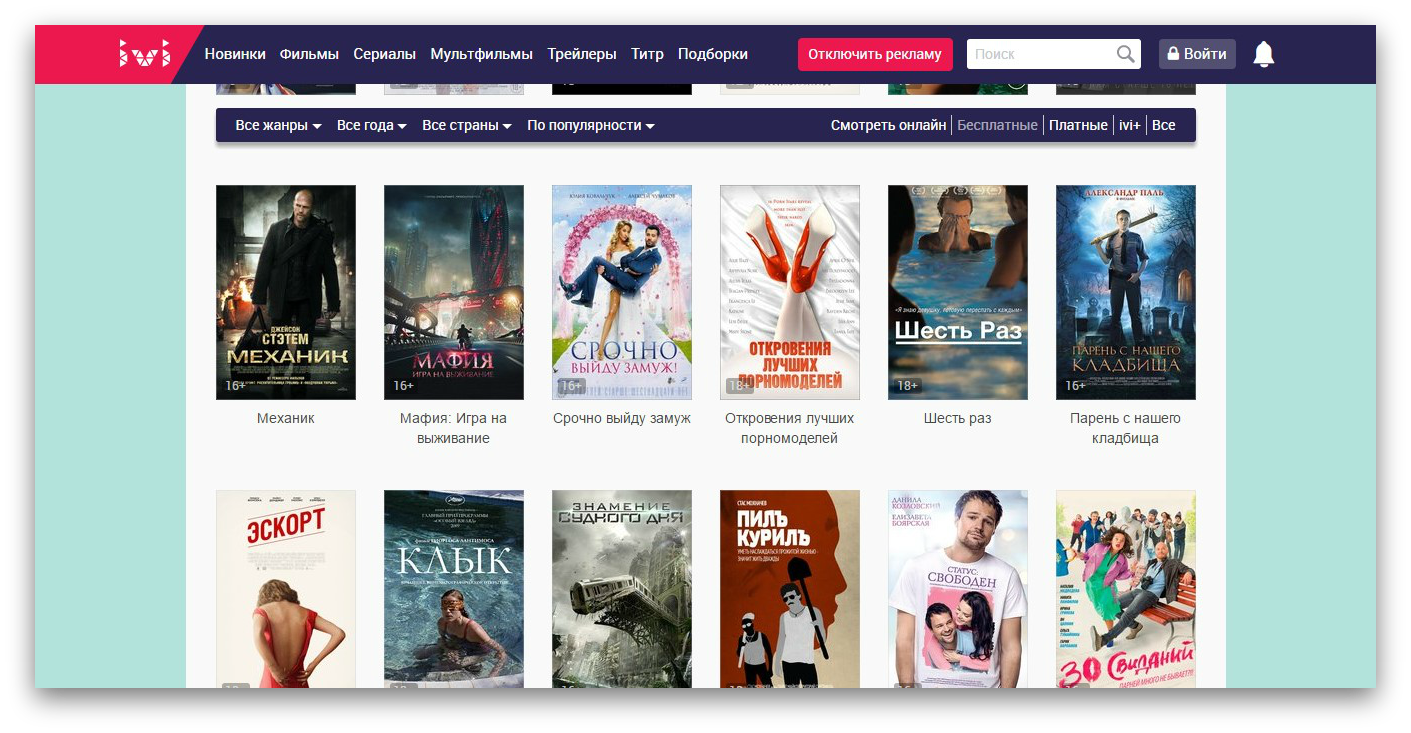Go to the Фильмы section
1411x733 pixels.
[x=309, y=54]
